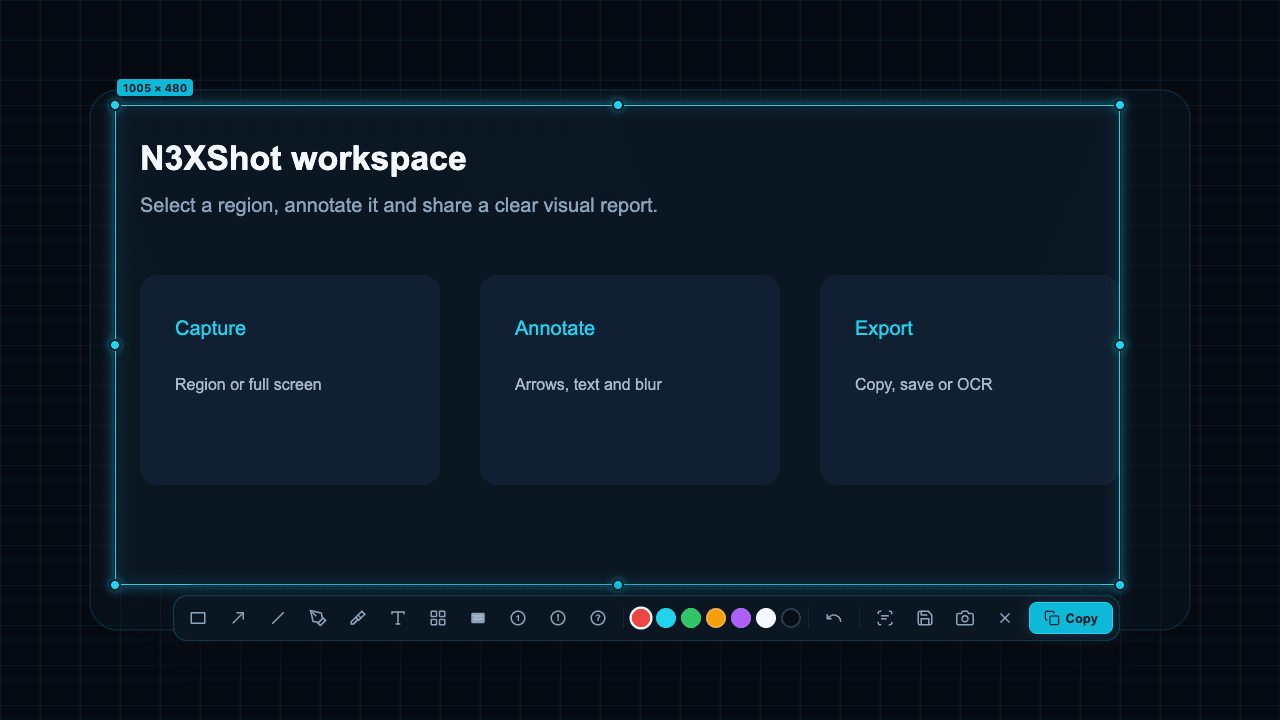Click the left-middle selection handle

[115, 345]
